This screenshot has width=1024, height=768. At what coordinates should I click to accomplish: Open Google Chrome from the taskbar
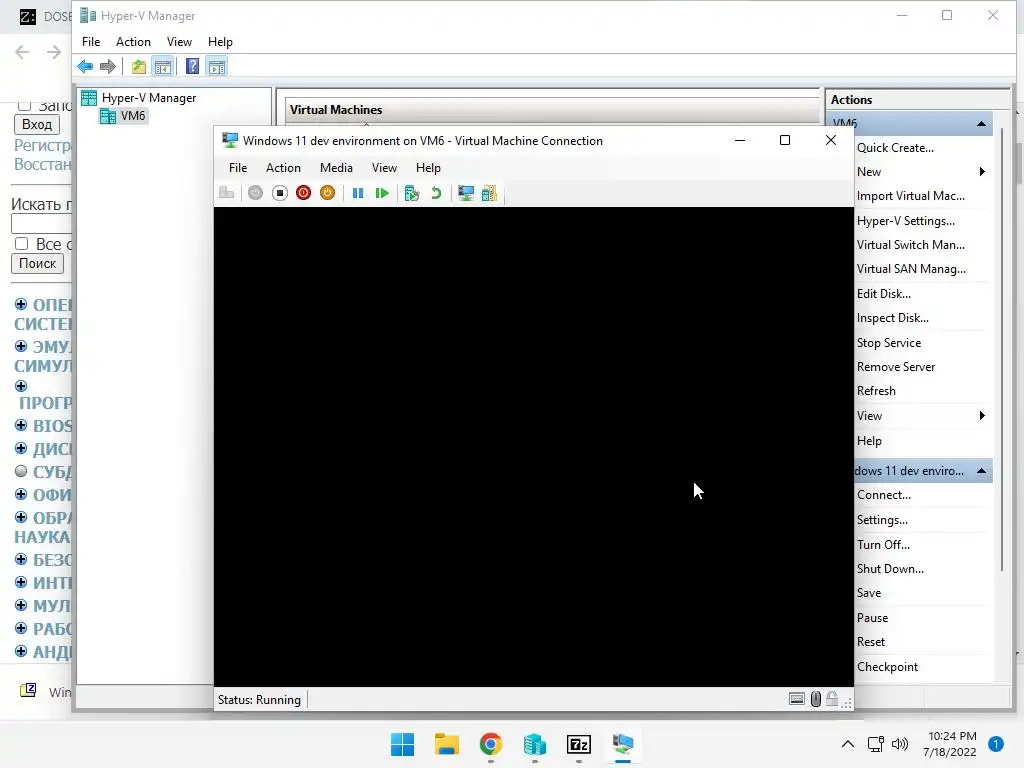click(490, 744)
